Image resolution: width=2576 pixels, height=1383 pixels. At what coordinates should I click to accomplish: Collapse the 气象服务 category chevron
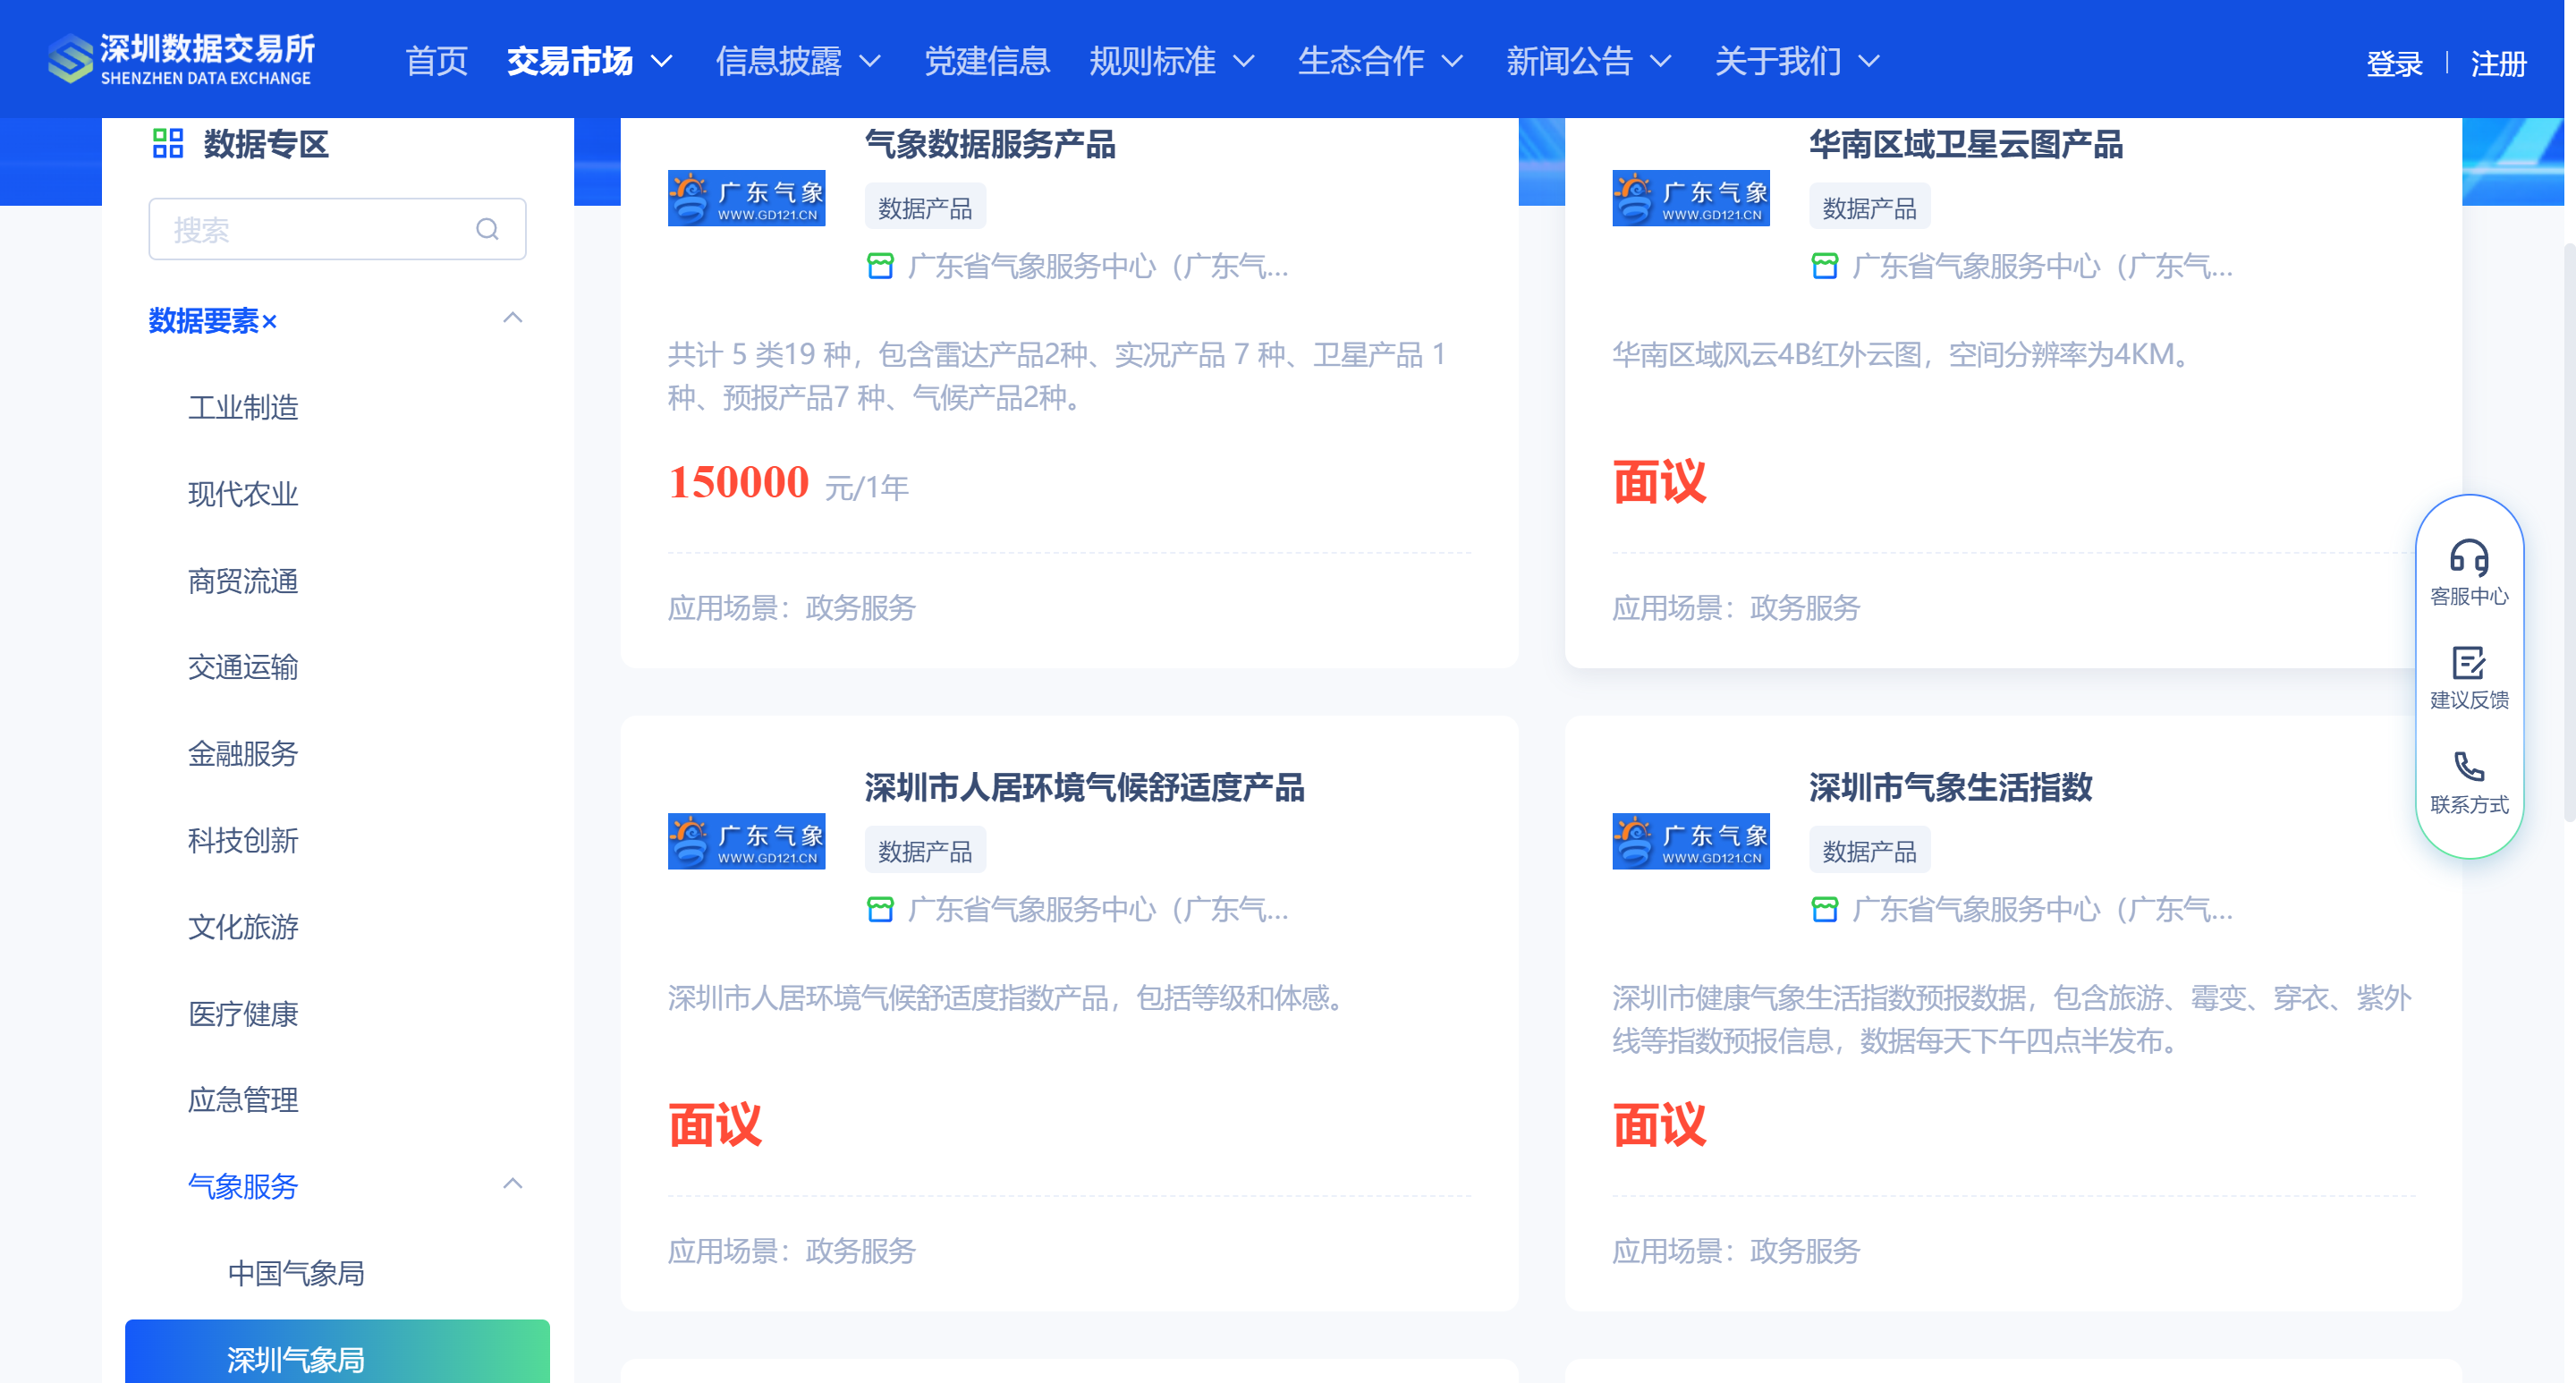(x=513, y=1184)
